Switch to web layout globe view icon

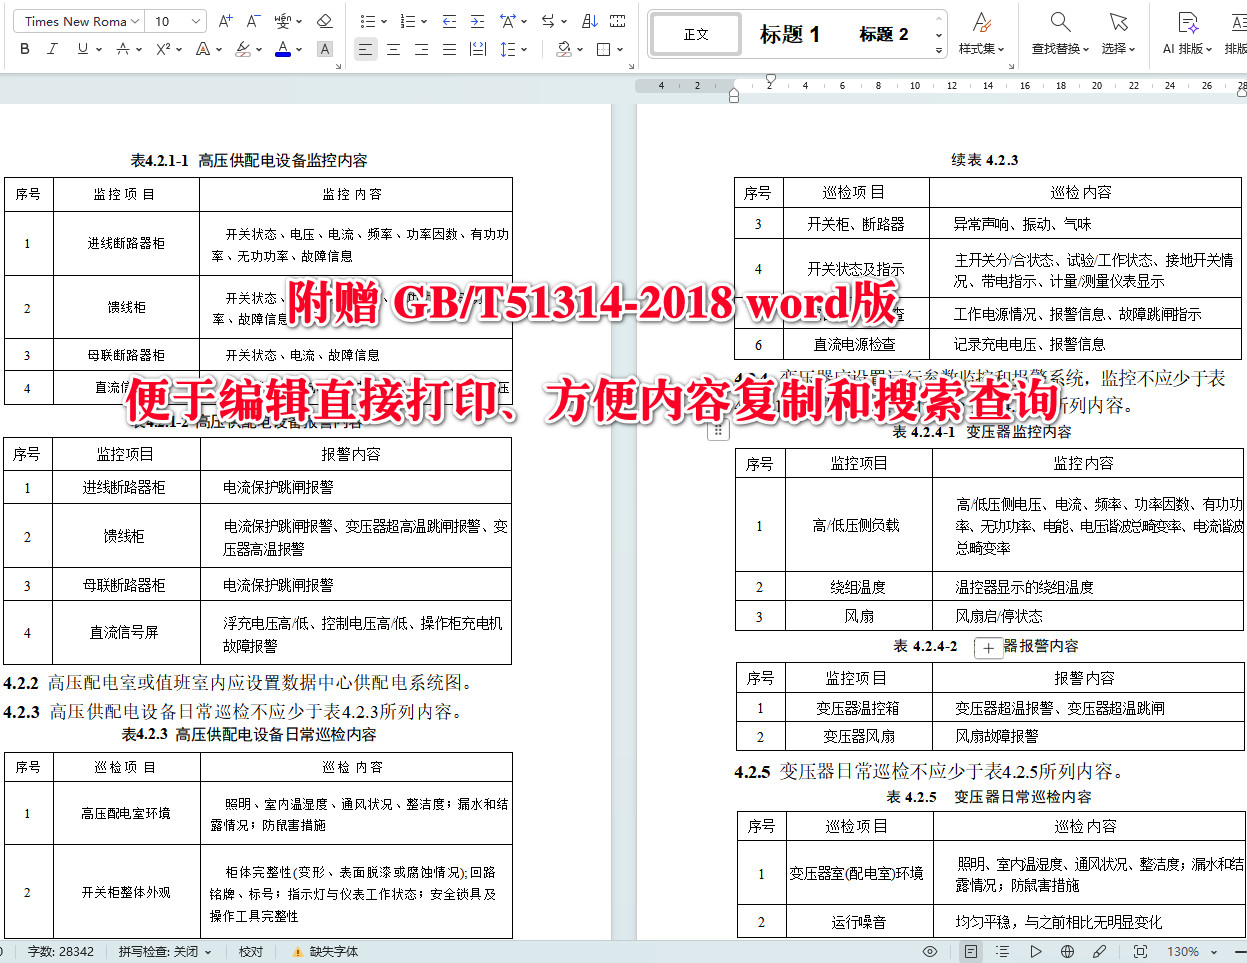(x=1067, y=951)
